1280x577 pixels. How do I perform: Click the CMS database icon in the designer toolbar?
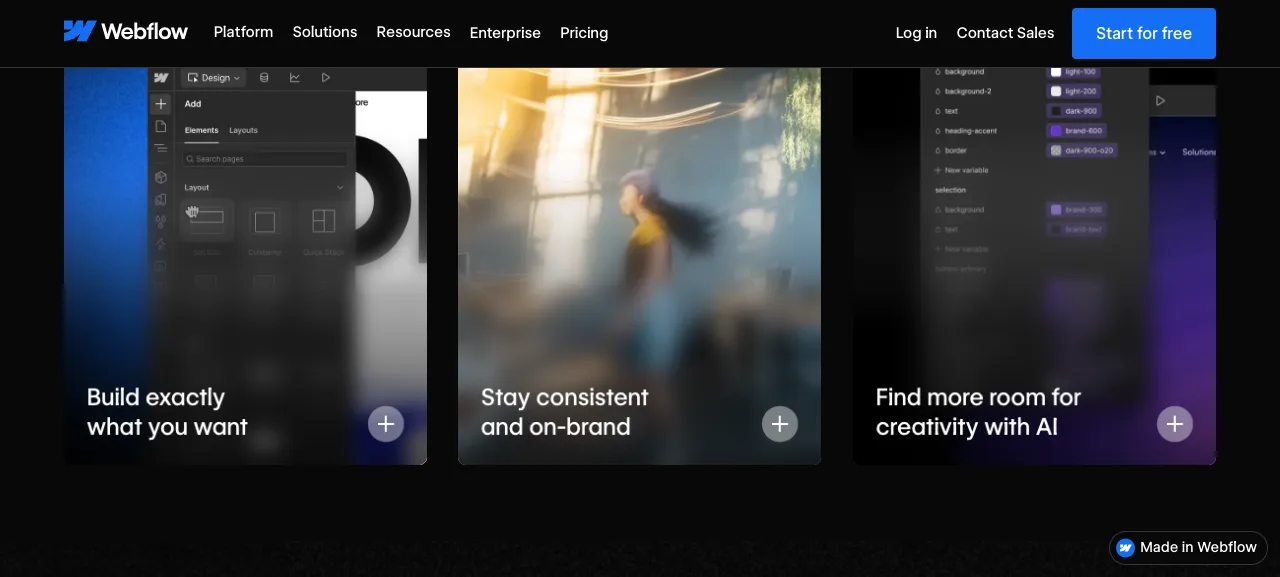pos(264,77)
